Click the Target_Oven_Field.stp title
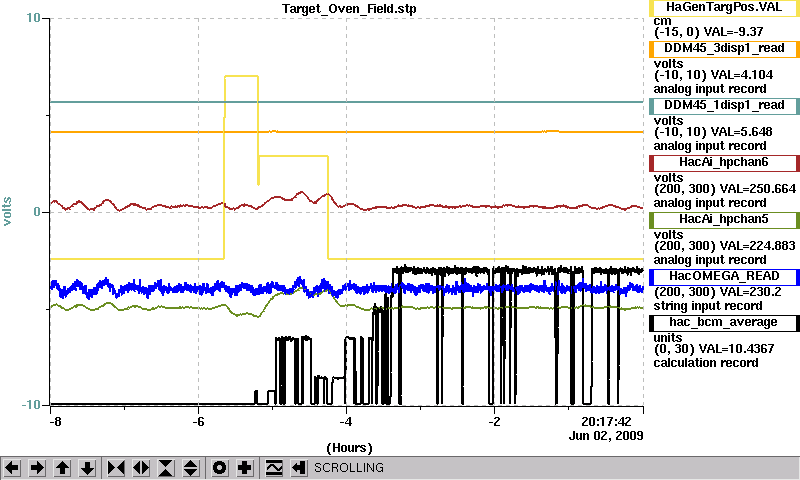The image size is (800, 480). point(349,9)
